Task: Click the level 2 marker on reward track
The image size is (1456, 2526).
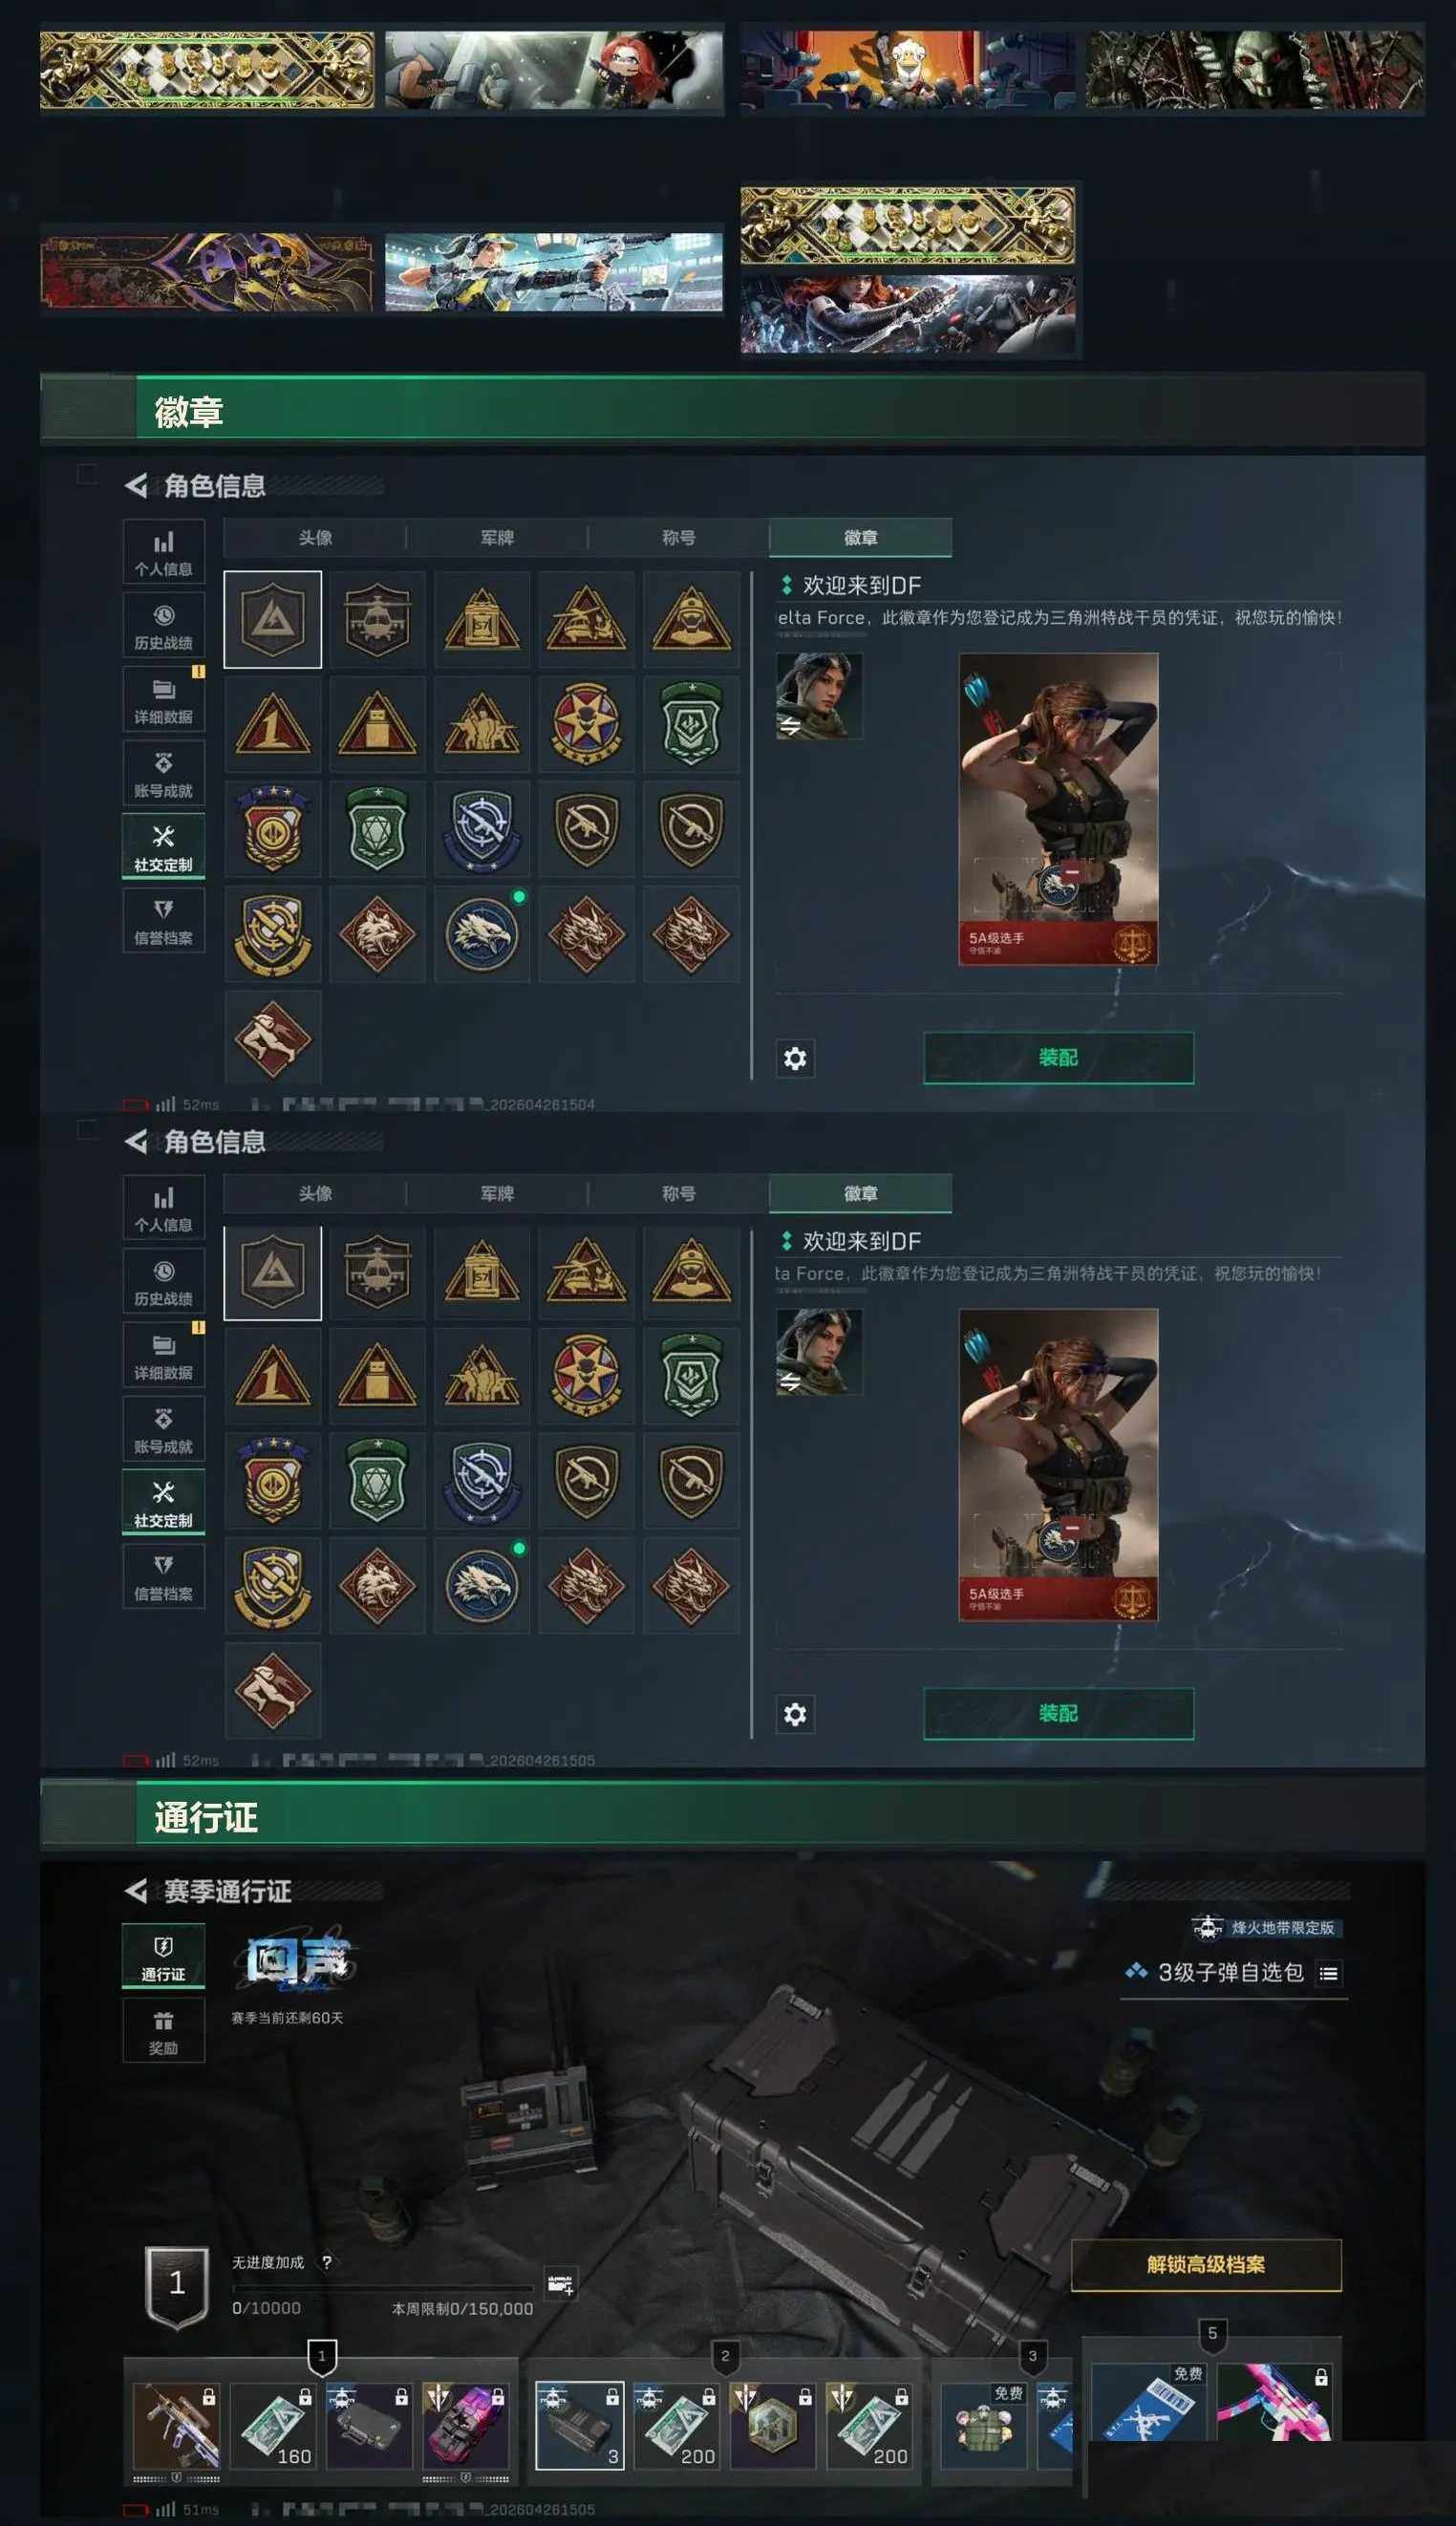Action: 725,2357
